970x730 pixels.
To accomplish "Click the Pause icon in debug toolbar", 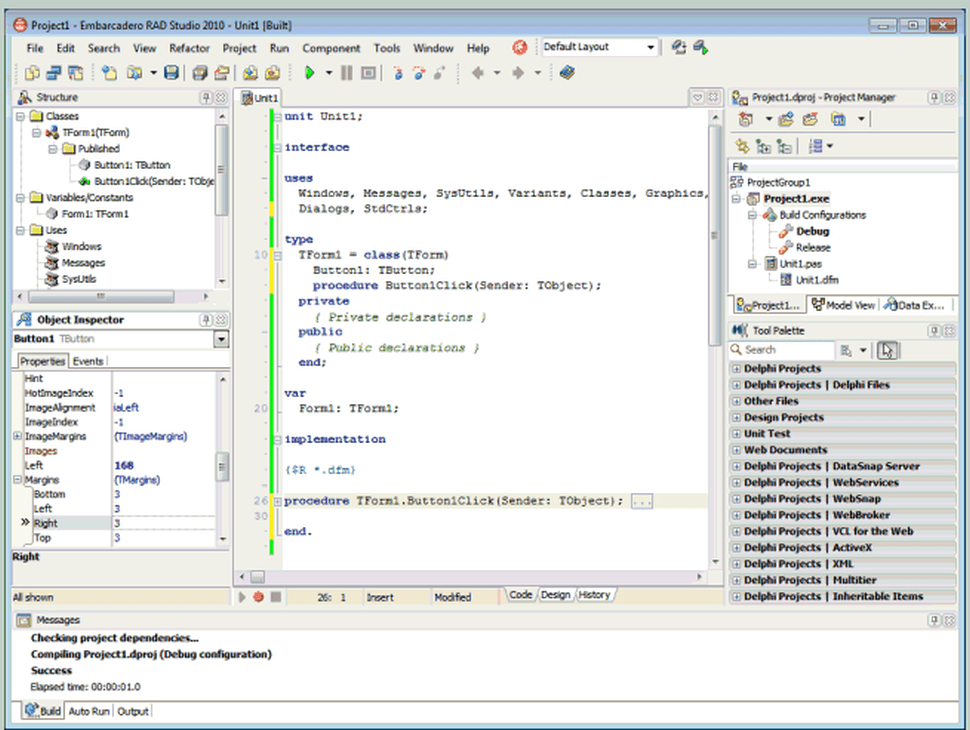I will 347,73.
